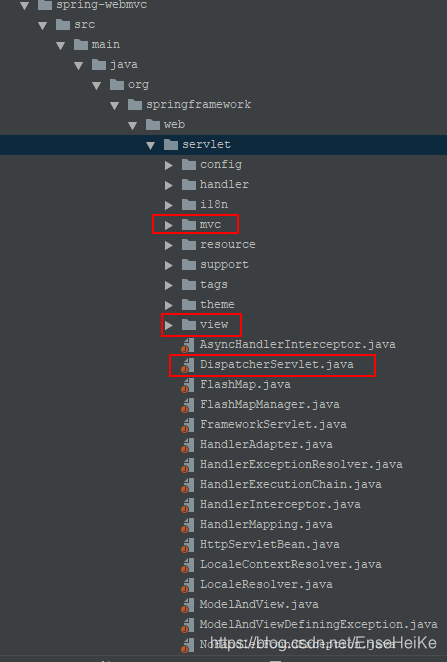Collapse the java folder arrow
This screenshot has width=447, height=662.
79,65
